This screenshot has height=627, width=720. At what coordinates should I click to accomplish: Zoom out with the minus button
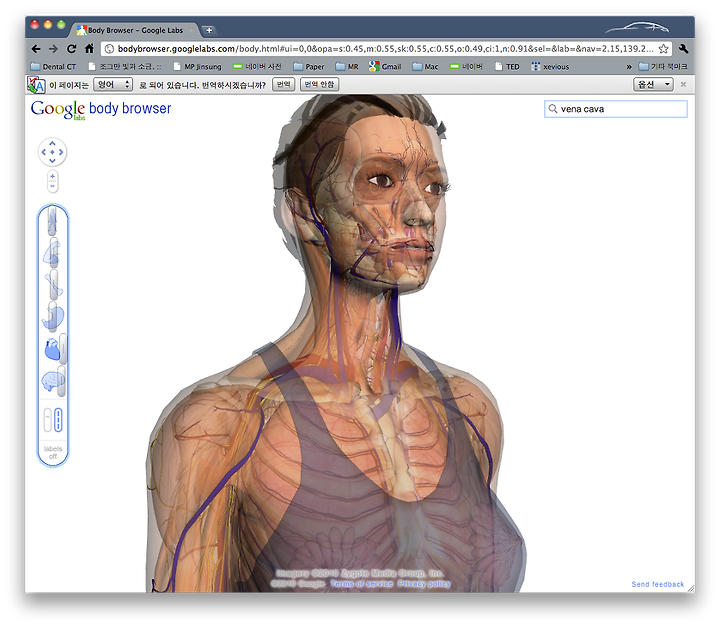click(x=52, y=186)
